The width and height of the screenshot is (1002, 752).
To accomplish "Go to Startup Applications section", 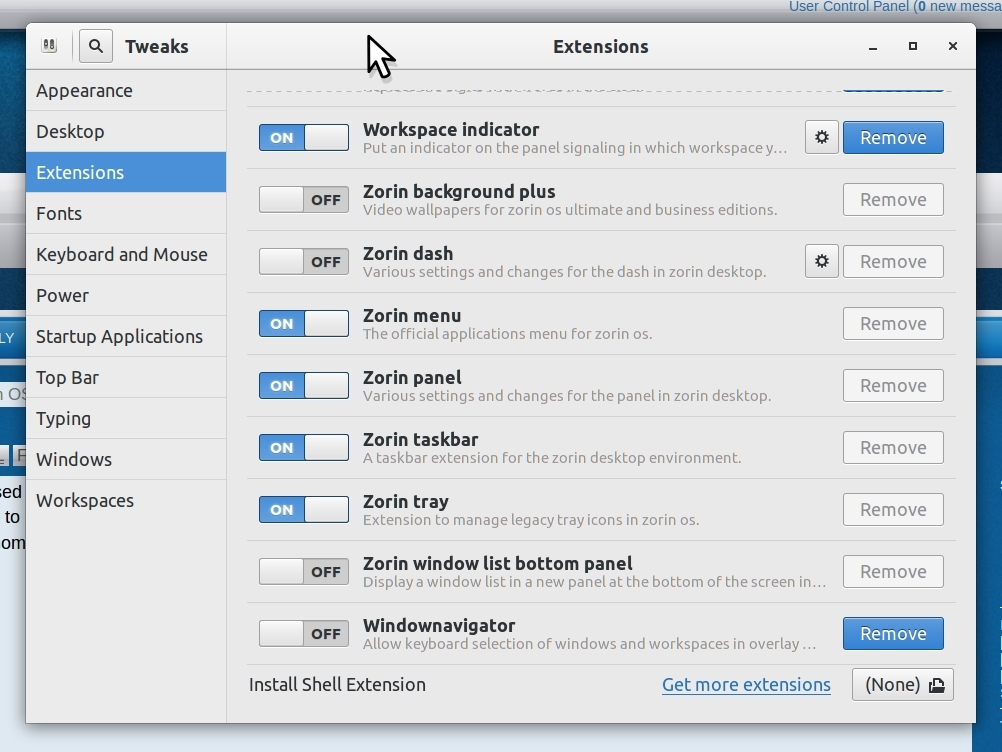I will pos(119,337).
